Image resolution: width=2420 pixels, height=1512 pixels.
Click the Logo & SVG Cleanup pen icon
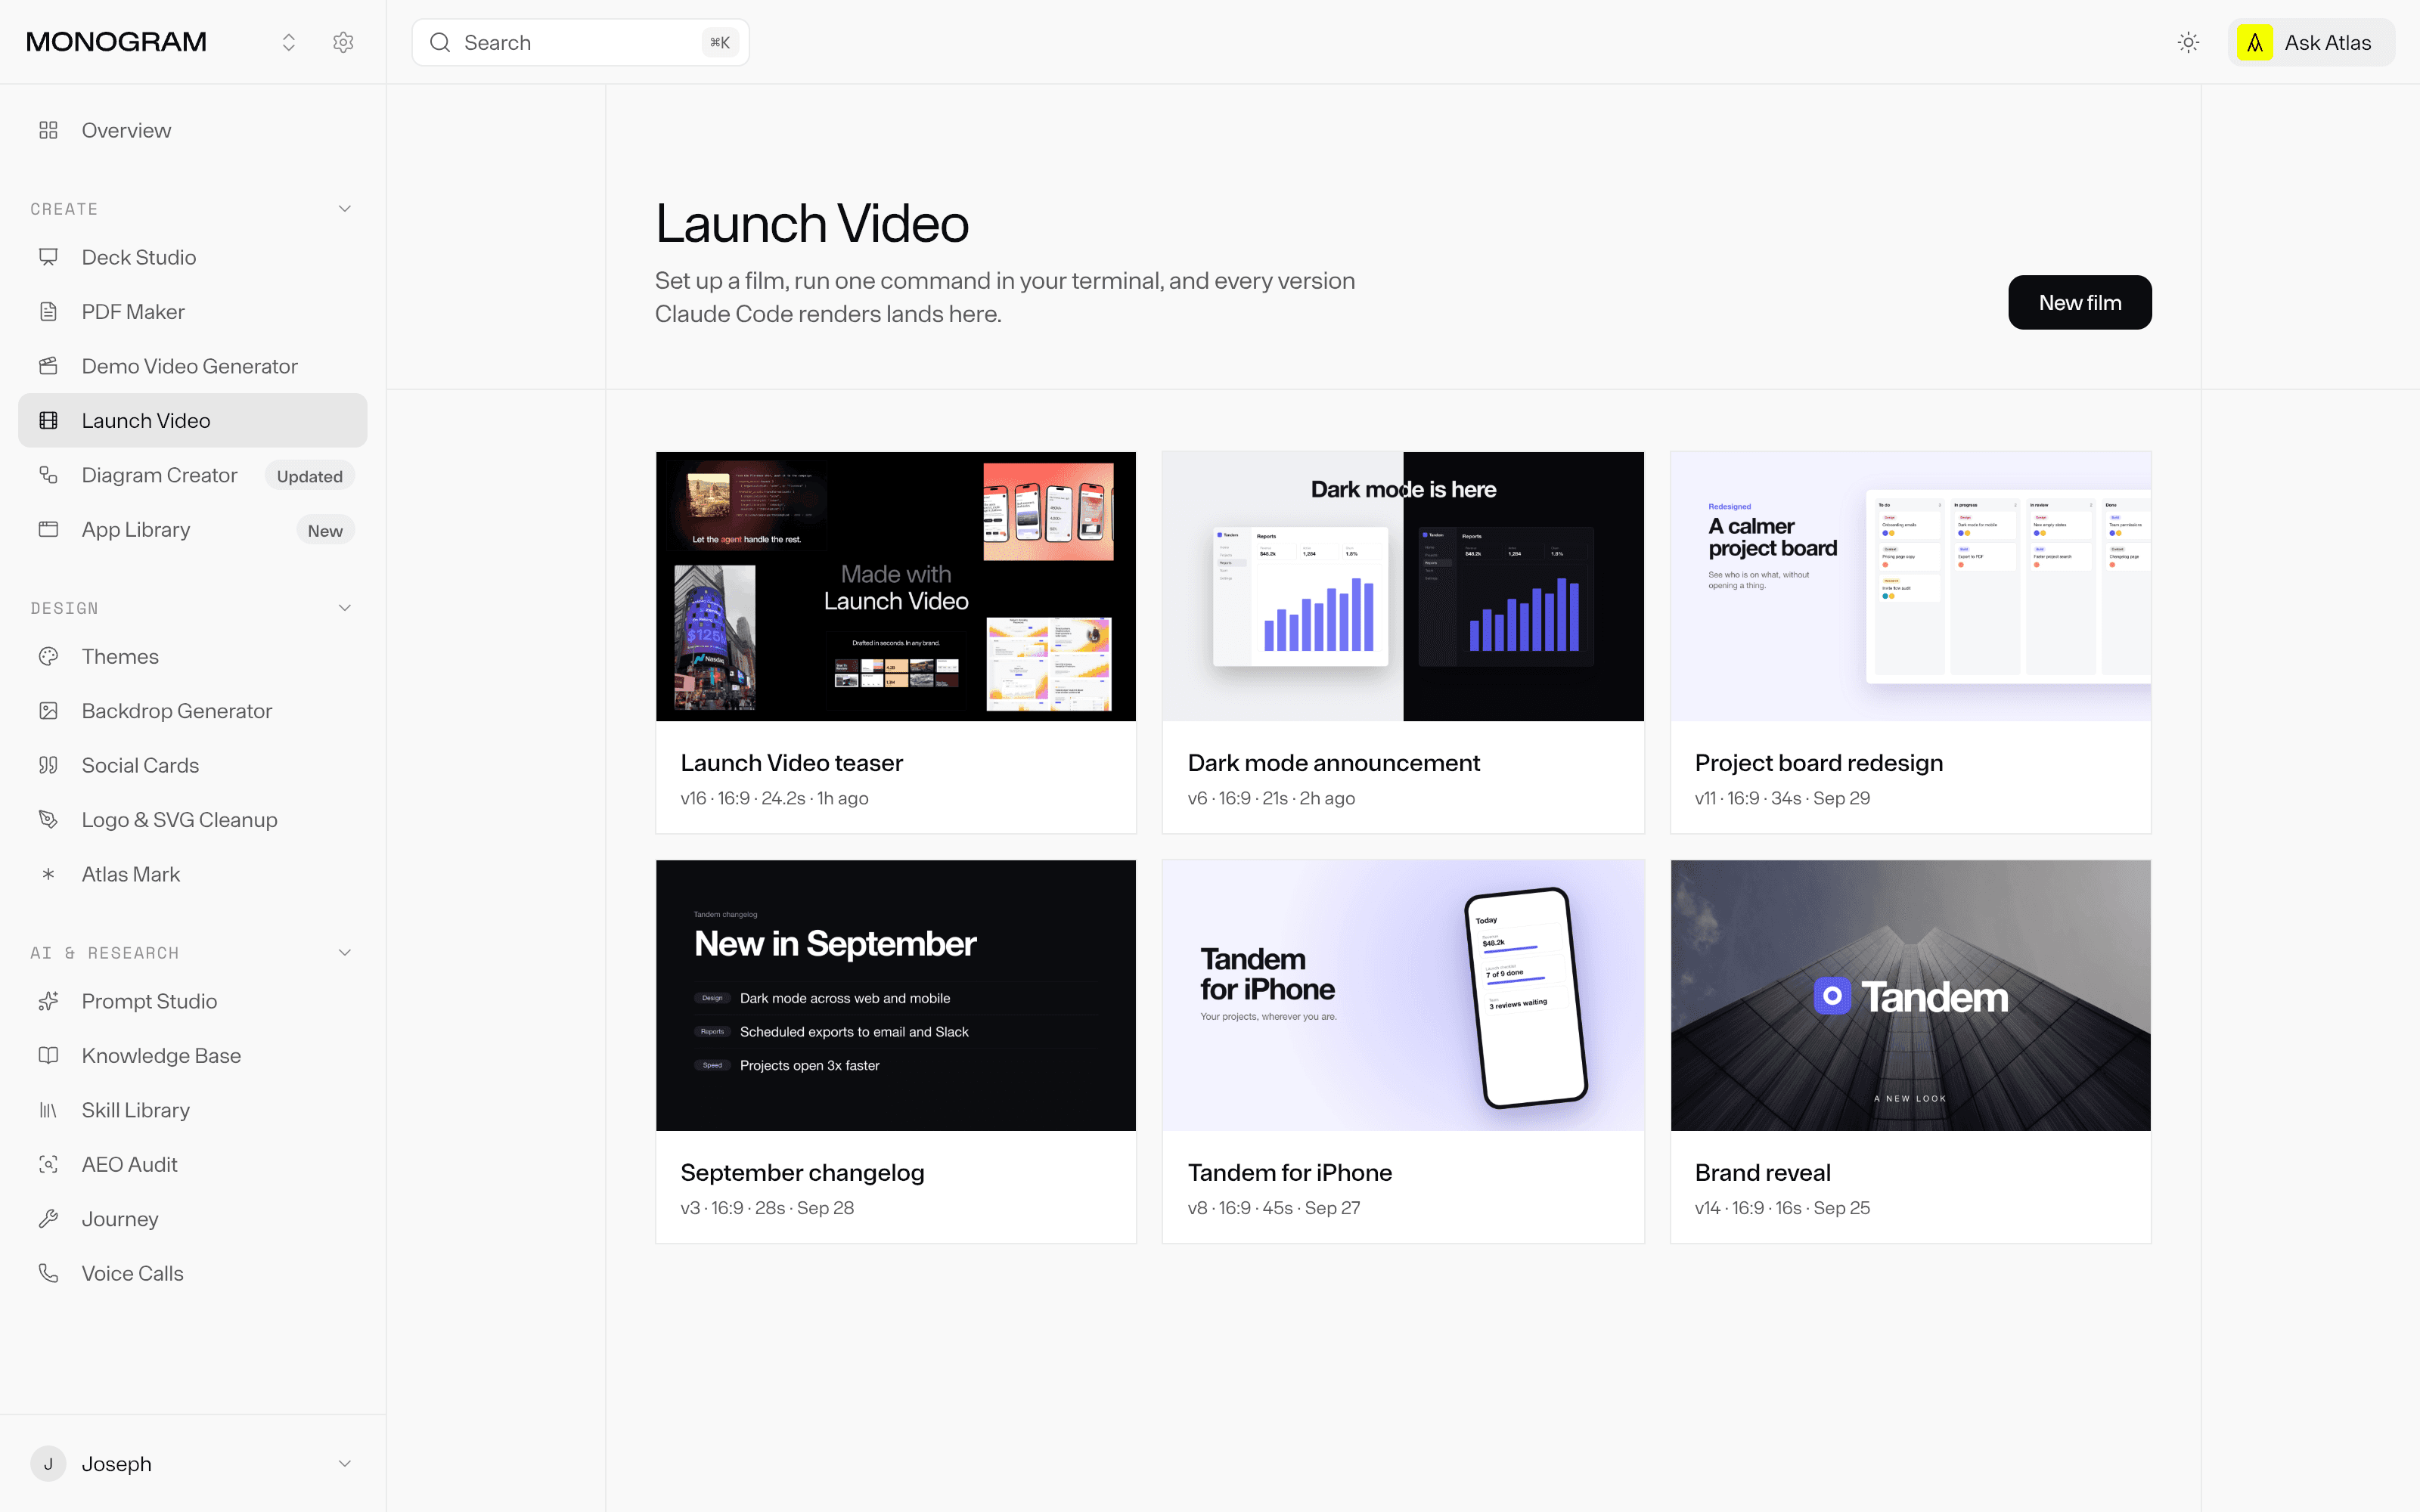click(x=48, y=820)
